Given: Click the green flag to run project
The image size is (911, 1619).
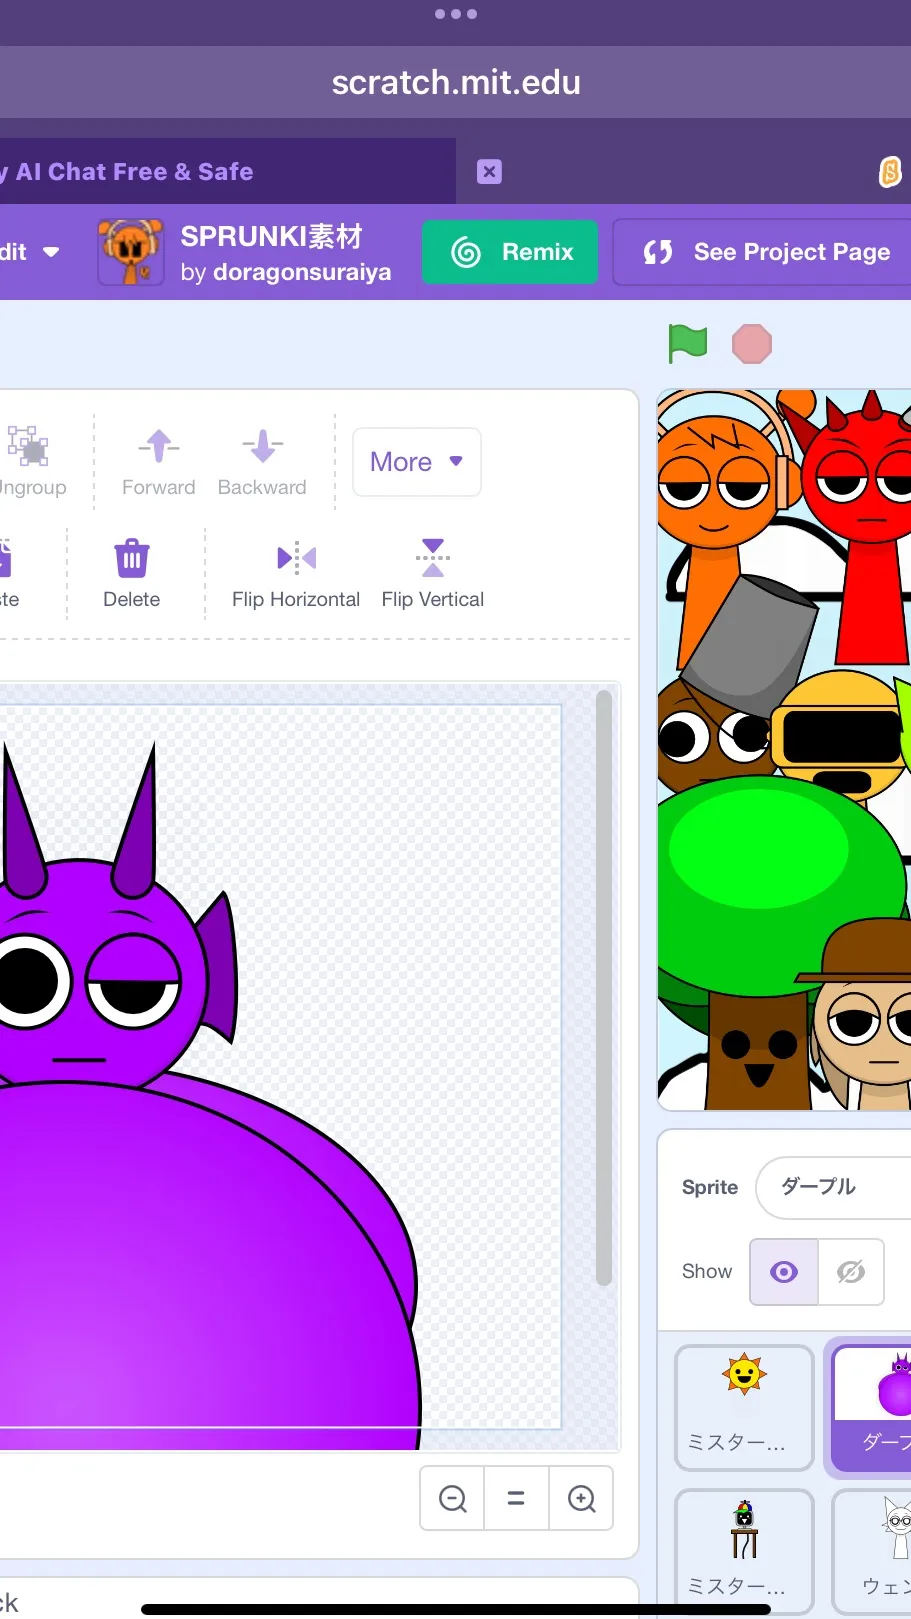Looking at the screenshot, I should point(688,344).
